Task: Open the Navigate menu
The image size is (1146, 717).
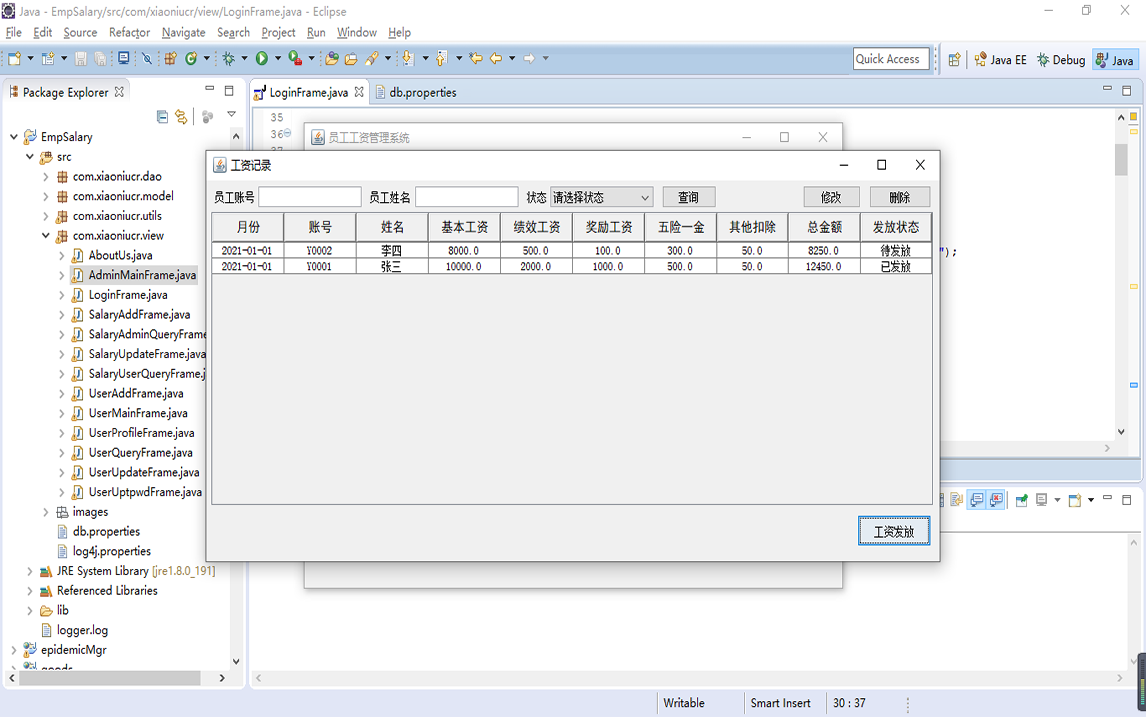Action: pos(183,32)
